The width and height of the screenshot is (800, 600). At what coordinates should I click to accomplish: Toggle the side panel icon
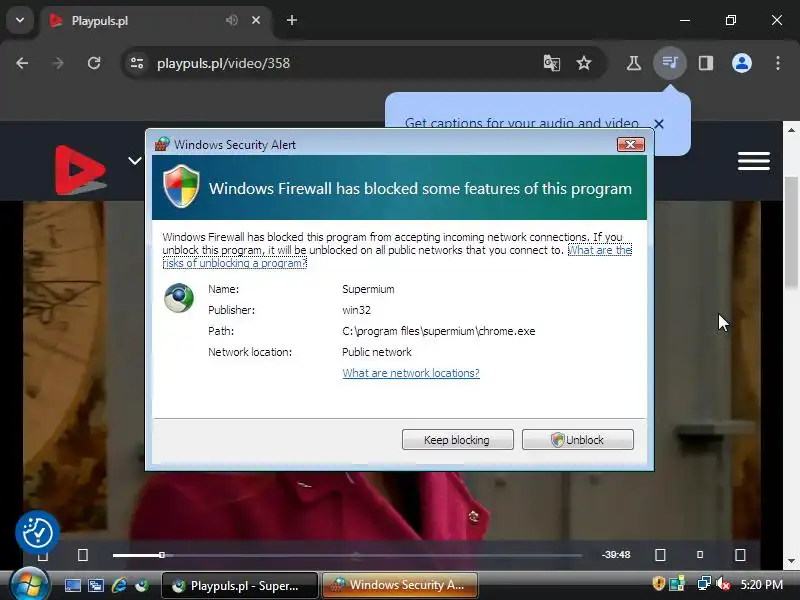click(706, 63)
